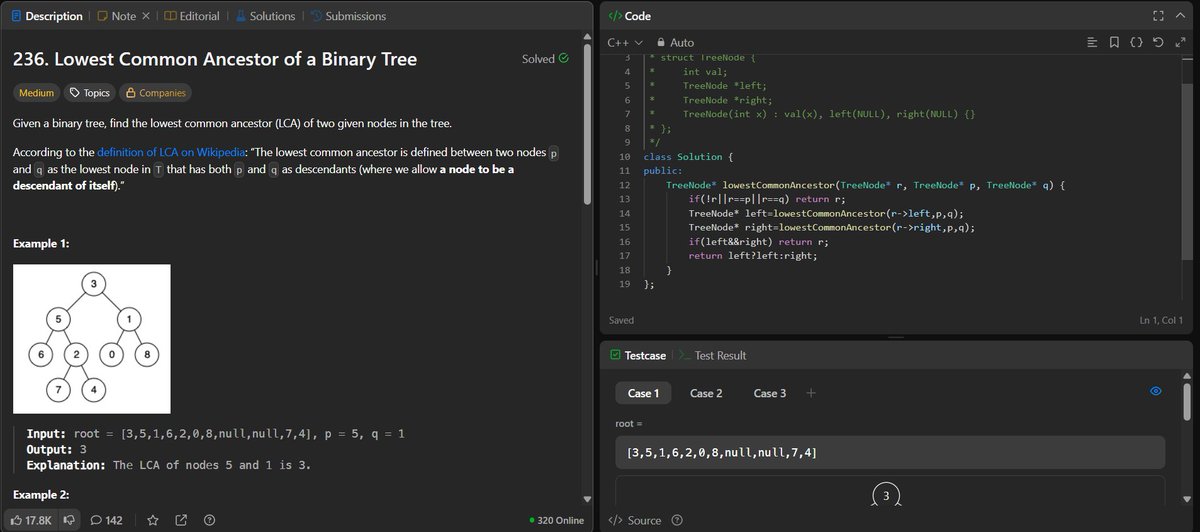Close the Note tab with the X
Viewport: 1200px width, 532px height.
[146, 16]
